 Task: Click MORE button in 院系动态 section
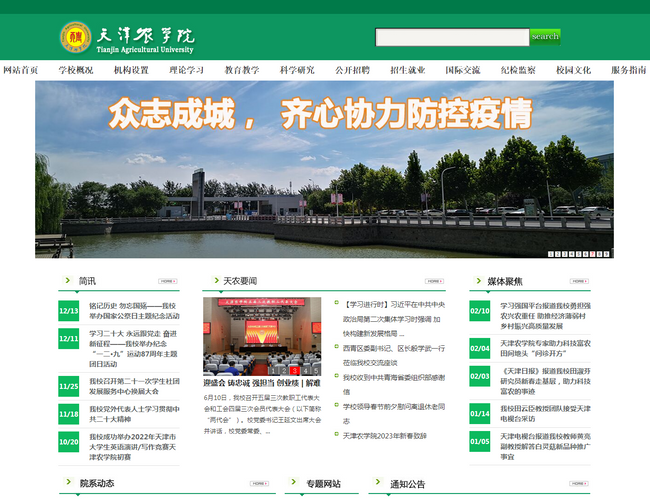tap(259, 483)
